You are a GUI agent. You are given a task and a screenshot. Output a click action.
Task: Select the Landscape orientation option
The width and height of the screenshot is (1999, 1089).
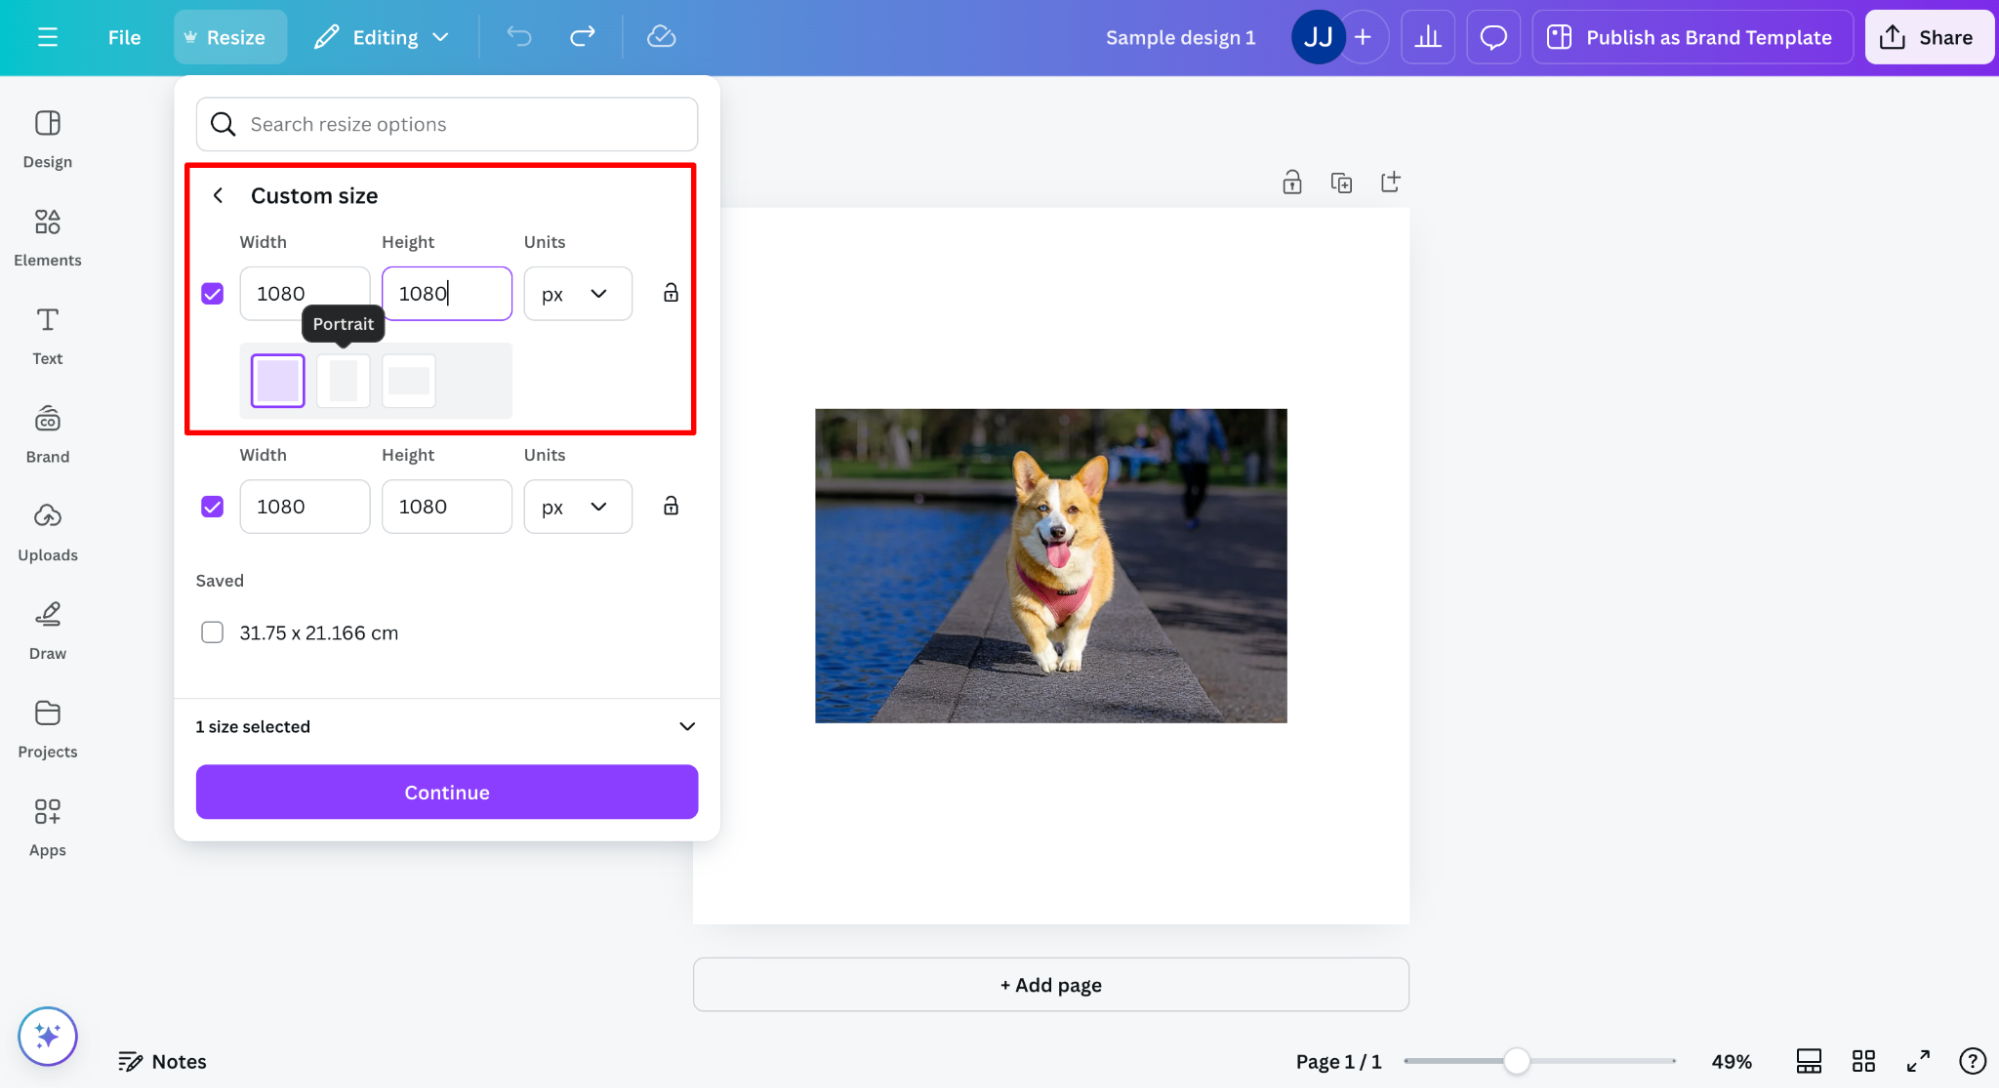[409, 380]
